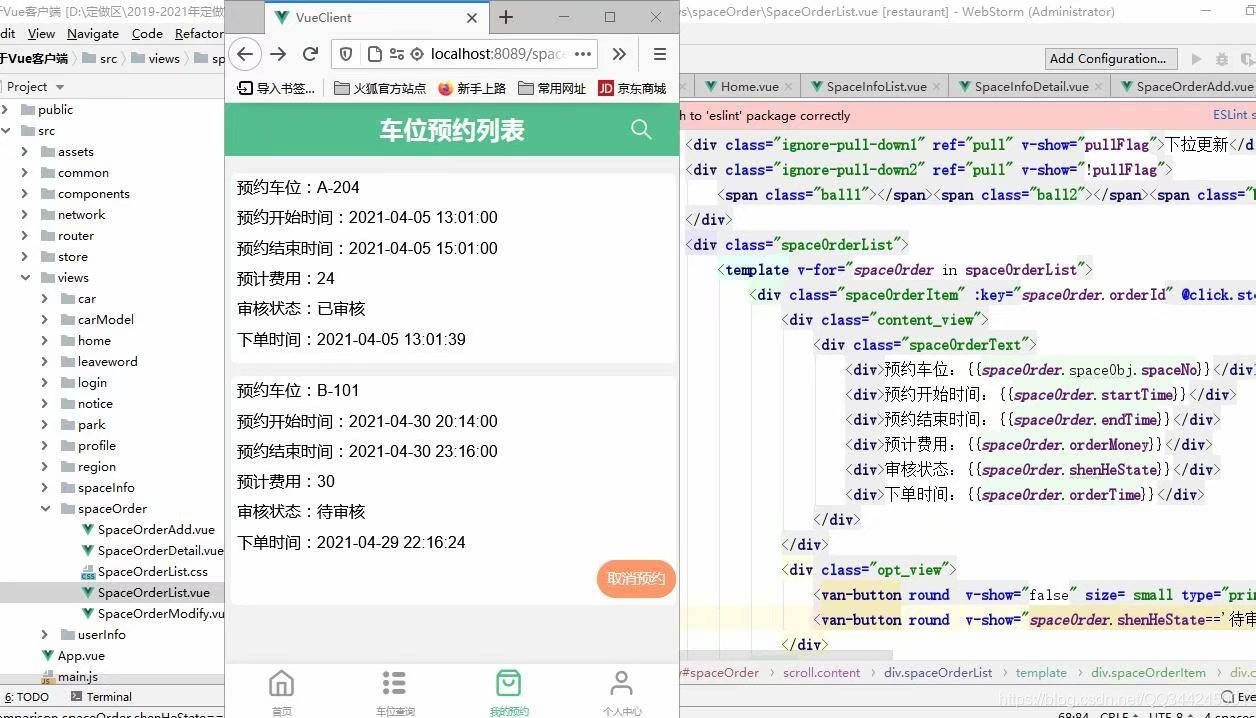1256x718 pixels.
Task: Expand the assets folder
Action: click(x=25, y=151)
